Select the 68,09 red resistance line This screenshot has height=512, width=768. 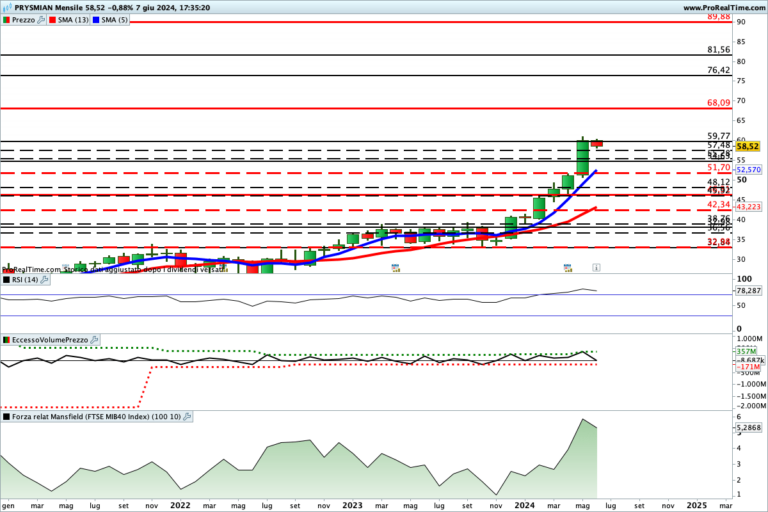pyautogui.click(x=400, y=107)
